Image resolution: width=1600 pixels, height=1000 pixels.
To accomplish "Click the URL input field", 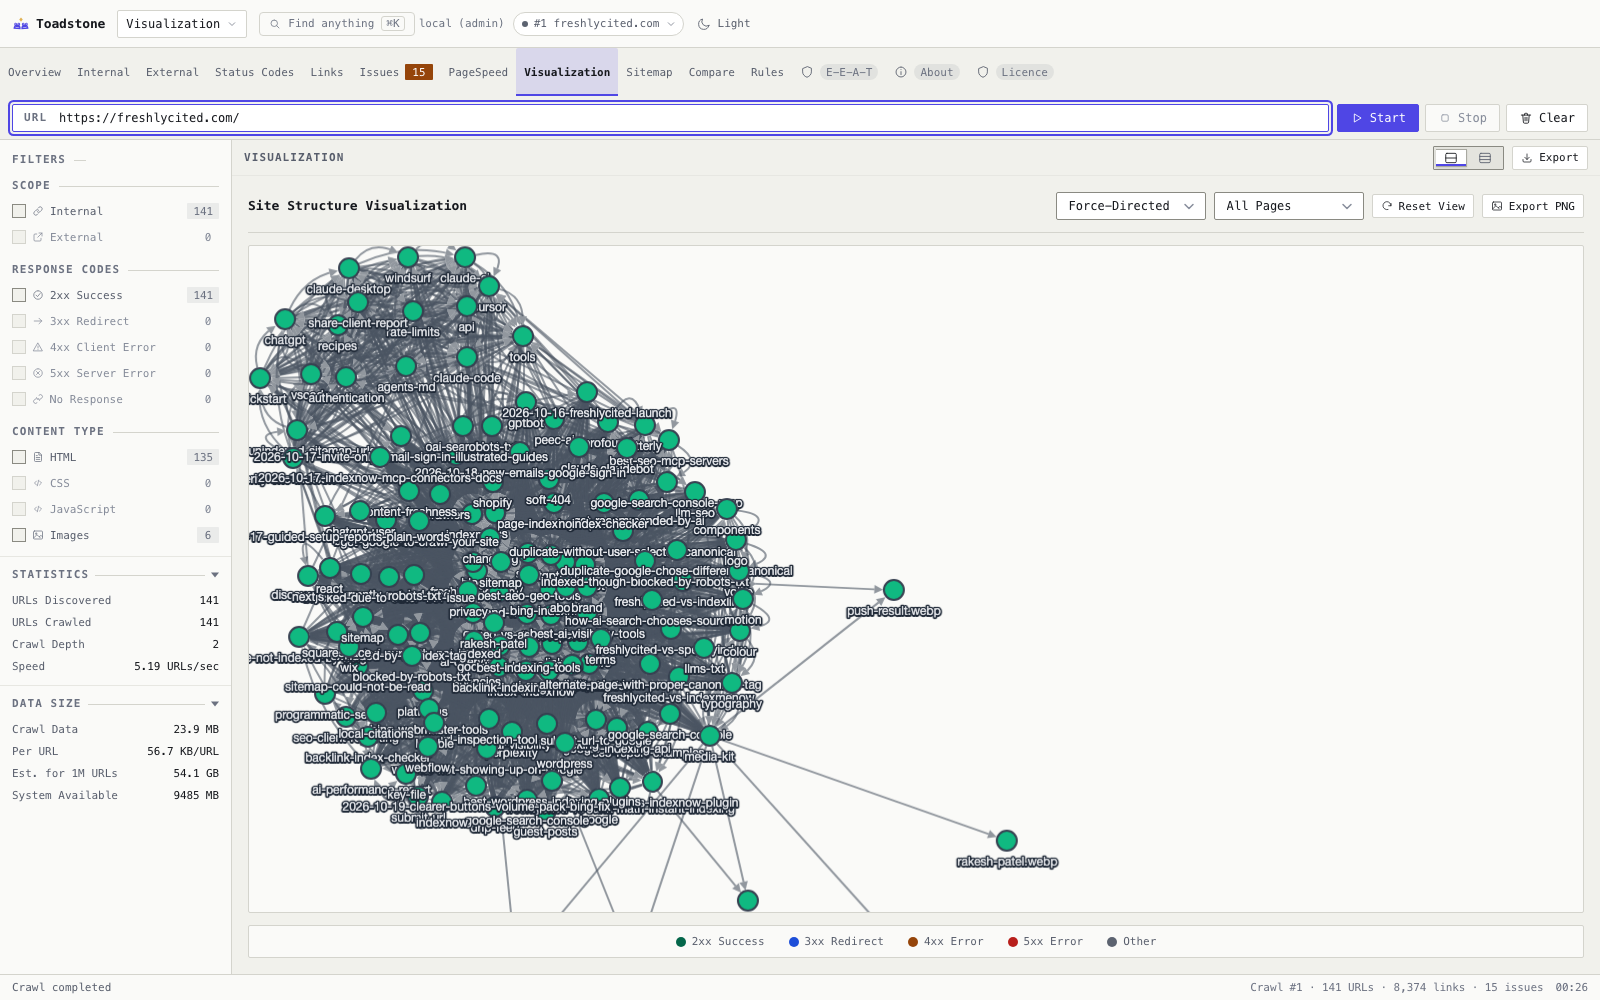I will [670, 118].
